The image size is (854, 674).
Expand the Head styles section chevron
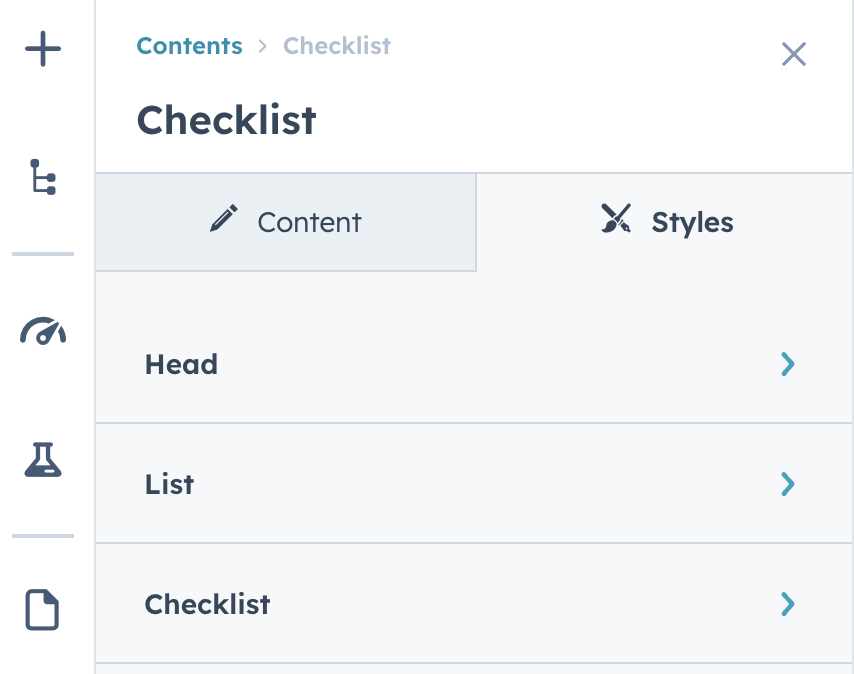click(x=788, y=364)
